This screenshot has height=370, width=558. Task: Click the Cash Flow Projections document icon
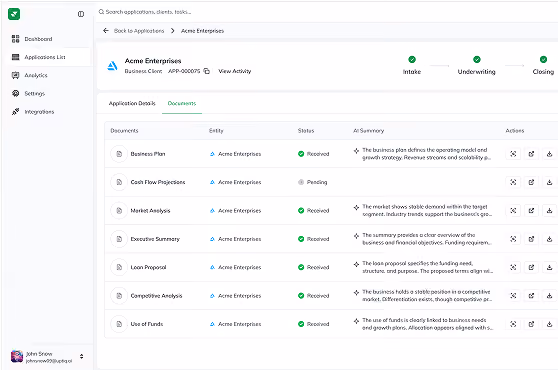click(119, 182)
